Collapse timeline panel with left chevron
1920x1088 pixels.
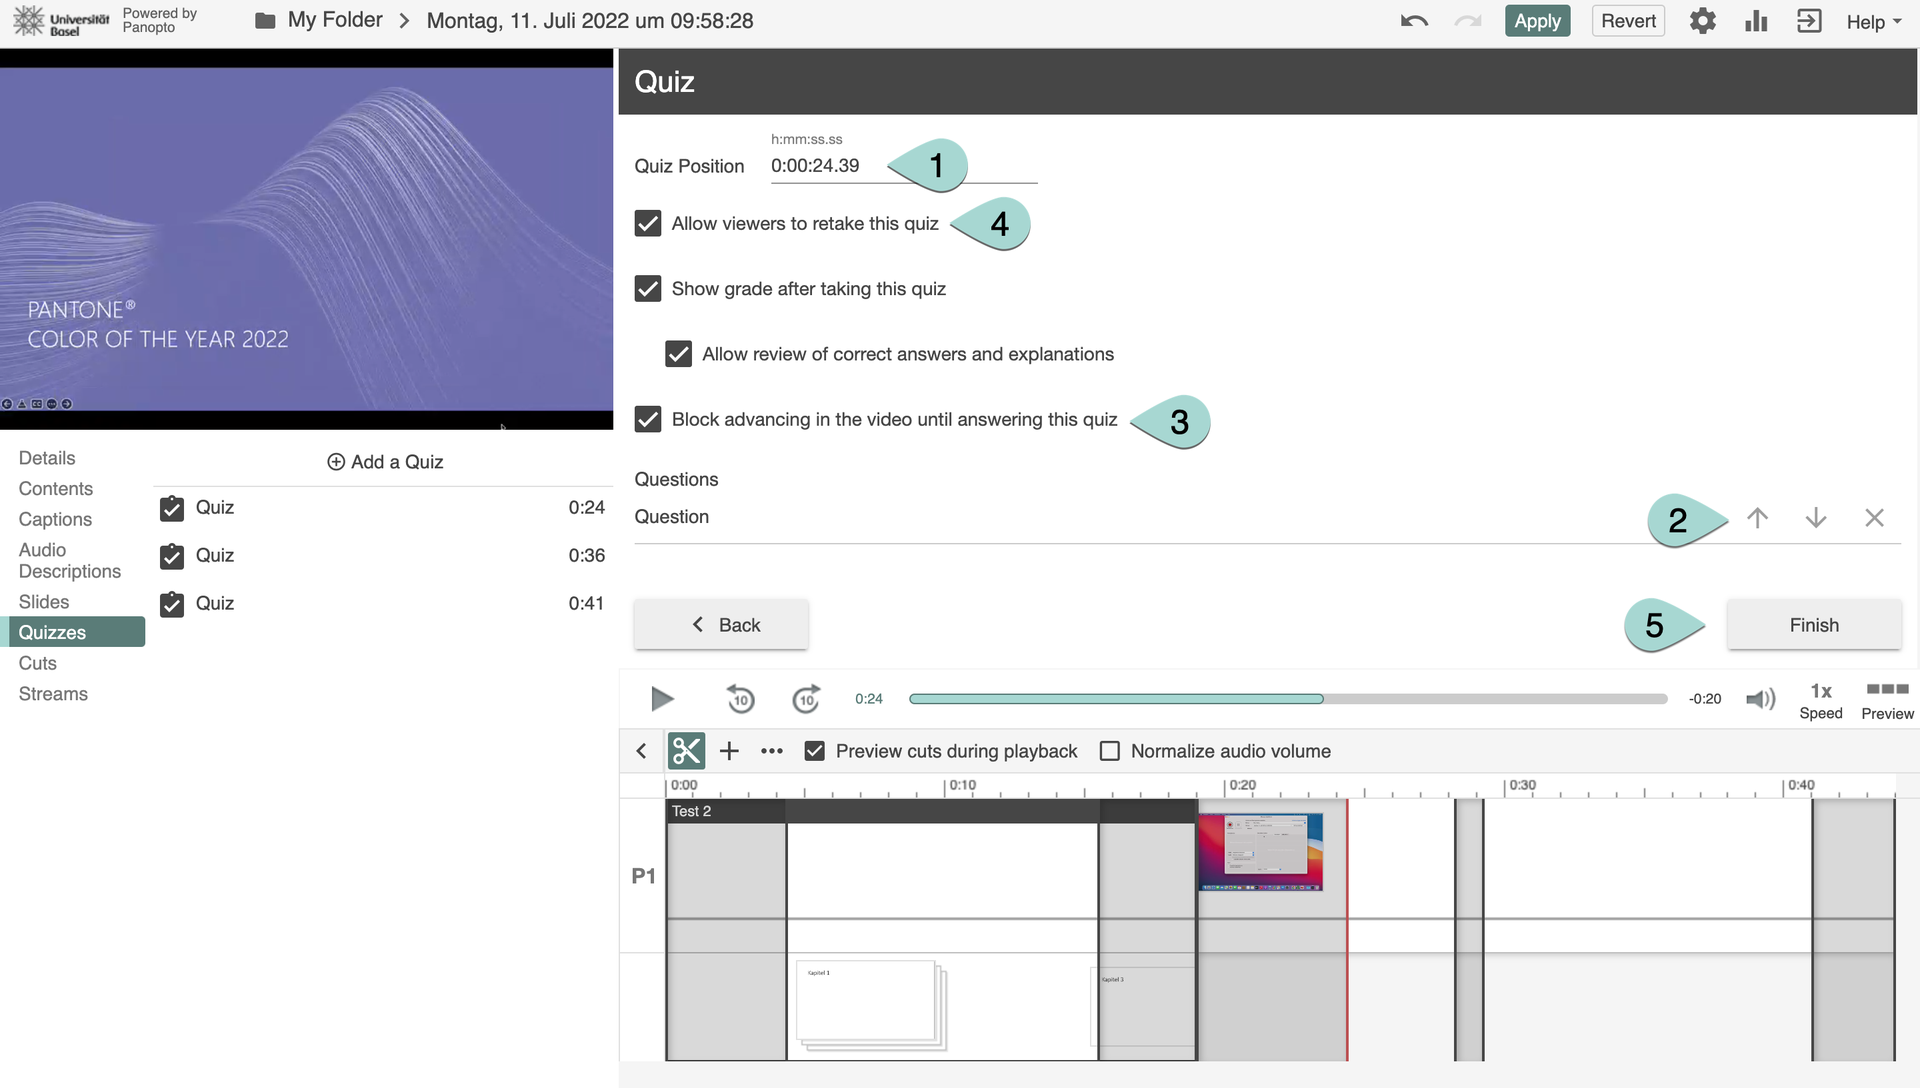pos(642,751)
